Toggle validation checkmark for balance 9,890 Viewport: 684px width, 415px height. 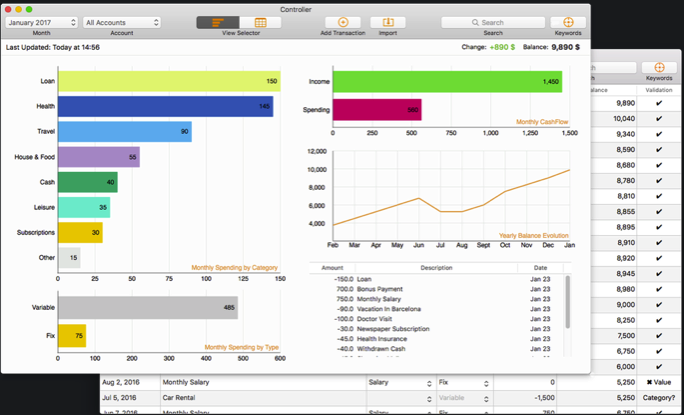pyautogui.click(x=659, y=103)
